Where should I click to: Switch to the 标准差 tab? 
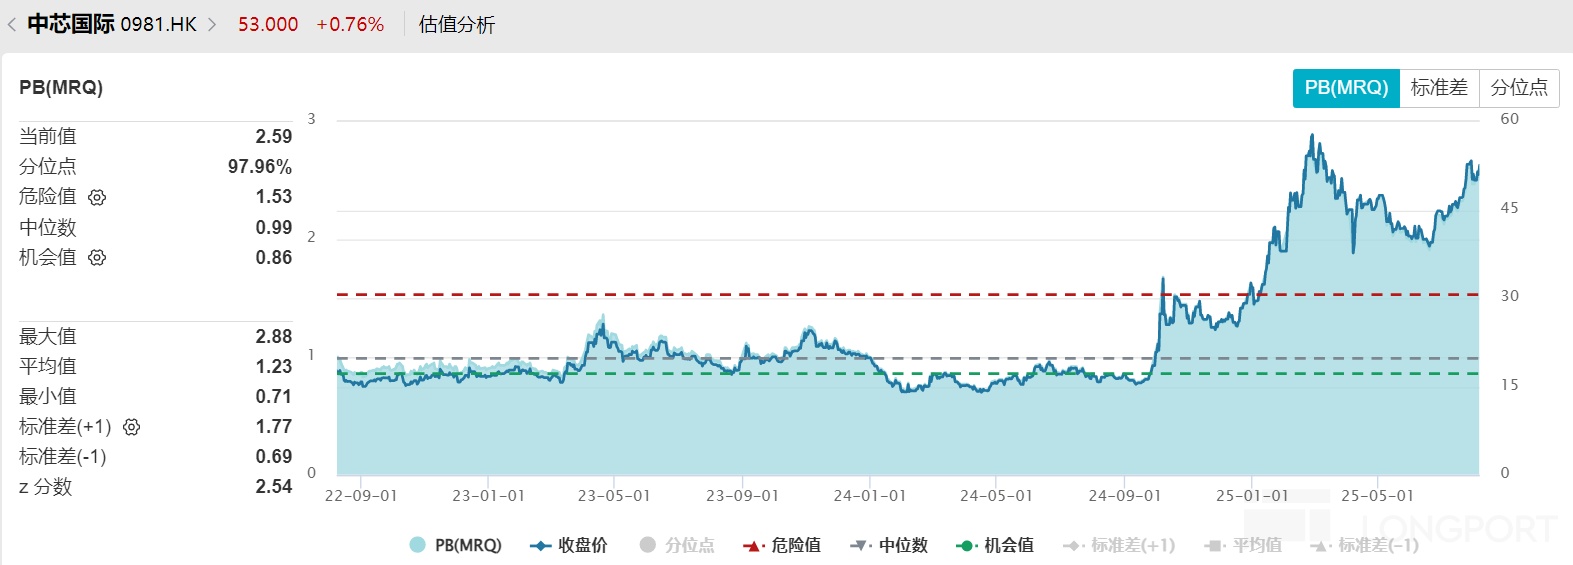(x=1439, y=88)
